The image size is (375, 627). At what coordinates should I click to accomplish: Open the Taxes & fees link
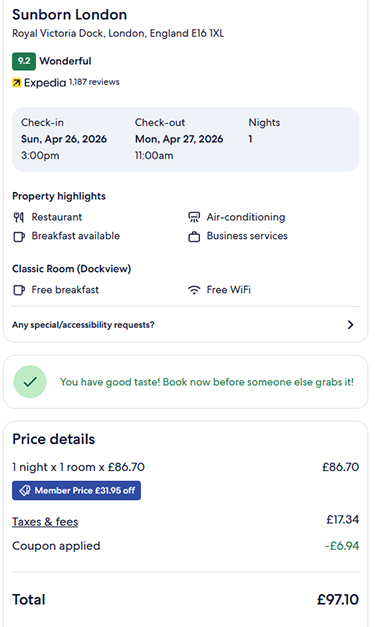point(45,522)
